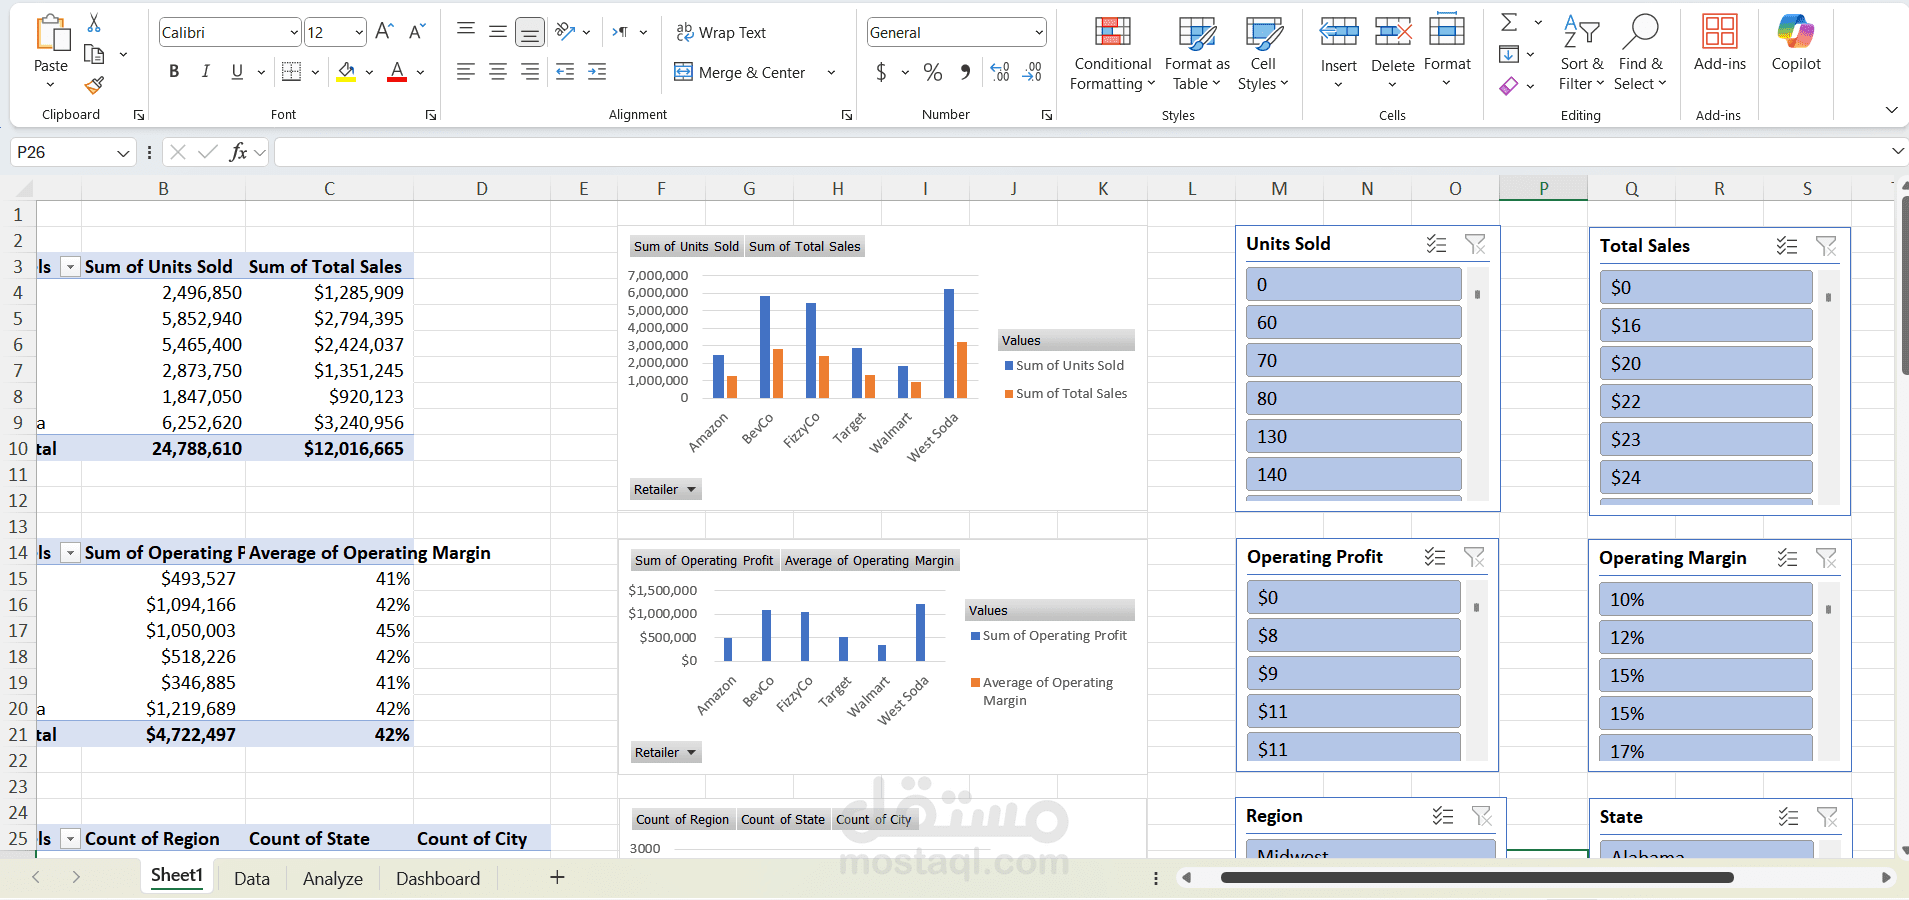Increase indent in Alignment group
This screenshot has width=1909, height=900.
click(x=597, y=71)
